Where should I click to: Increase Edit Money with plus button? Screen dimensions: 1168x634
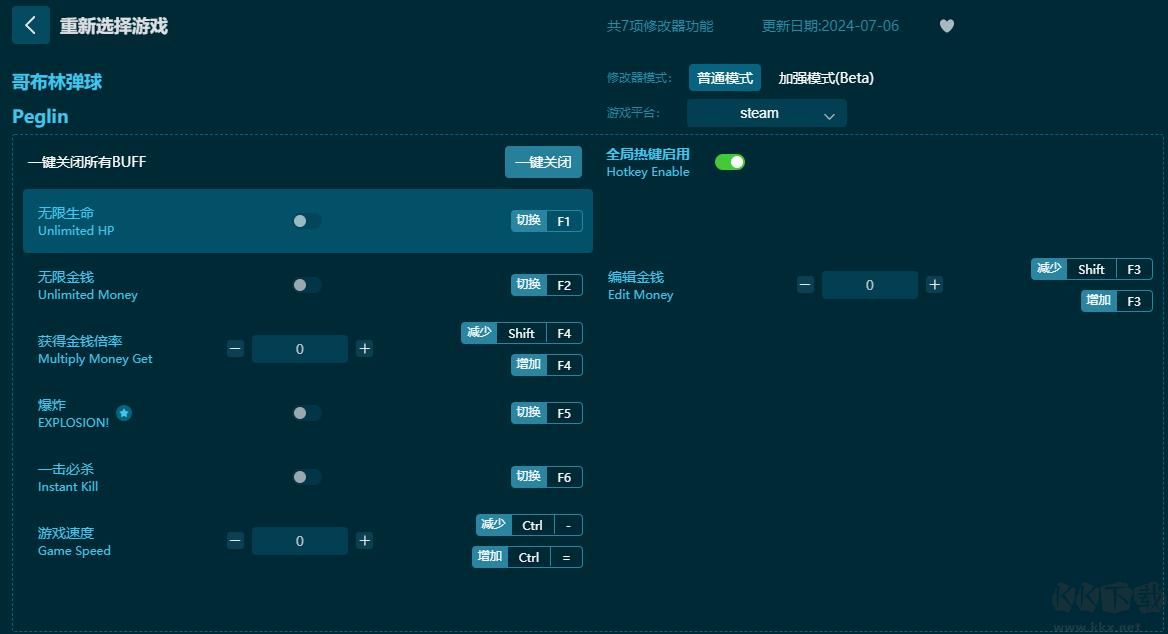(934, 285)
